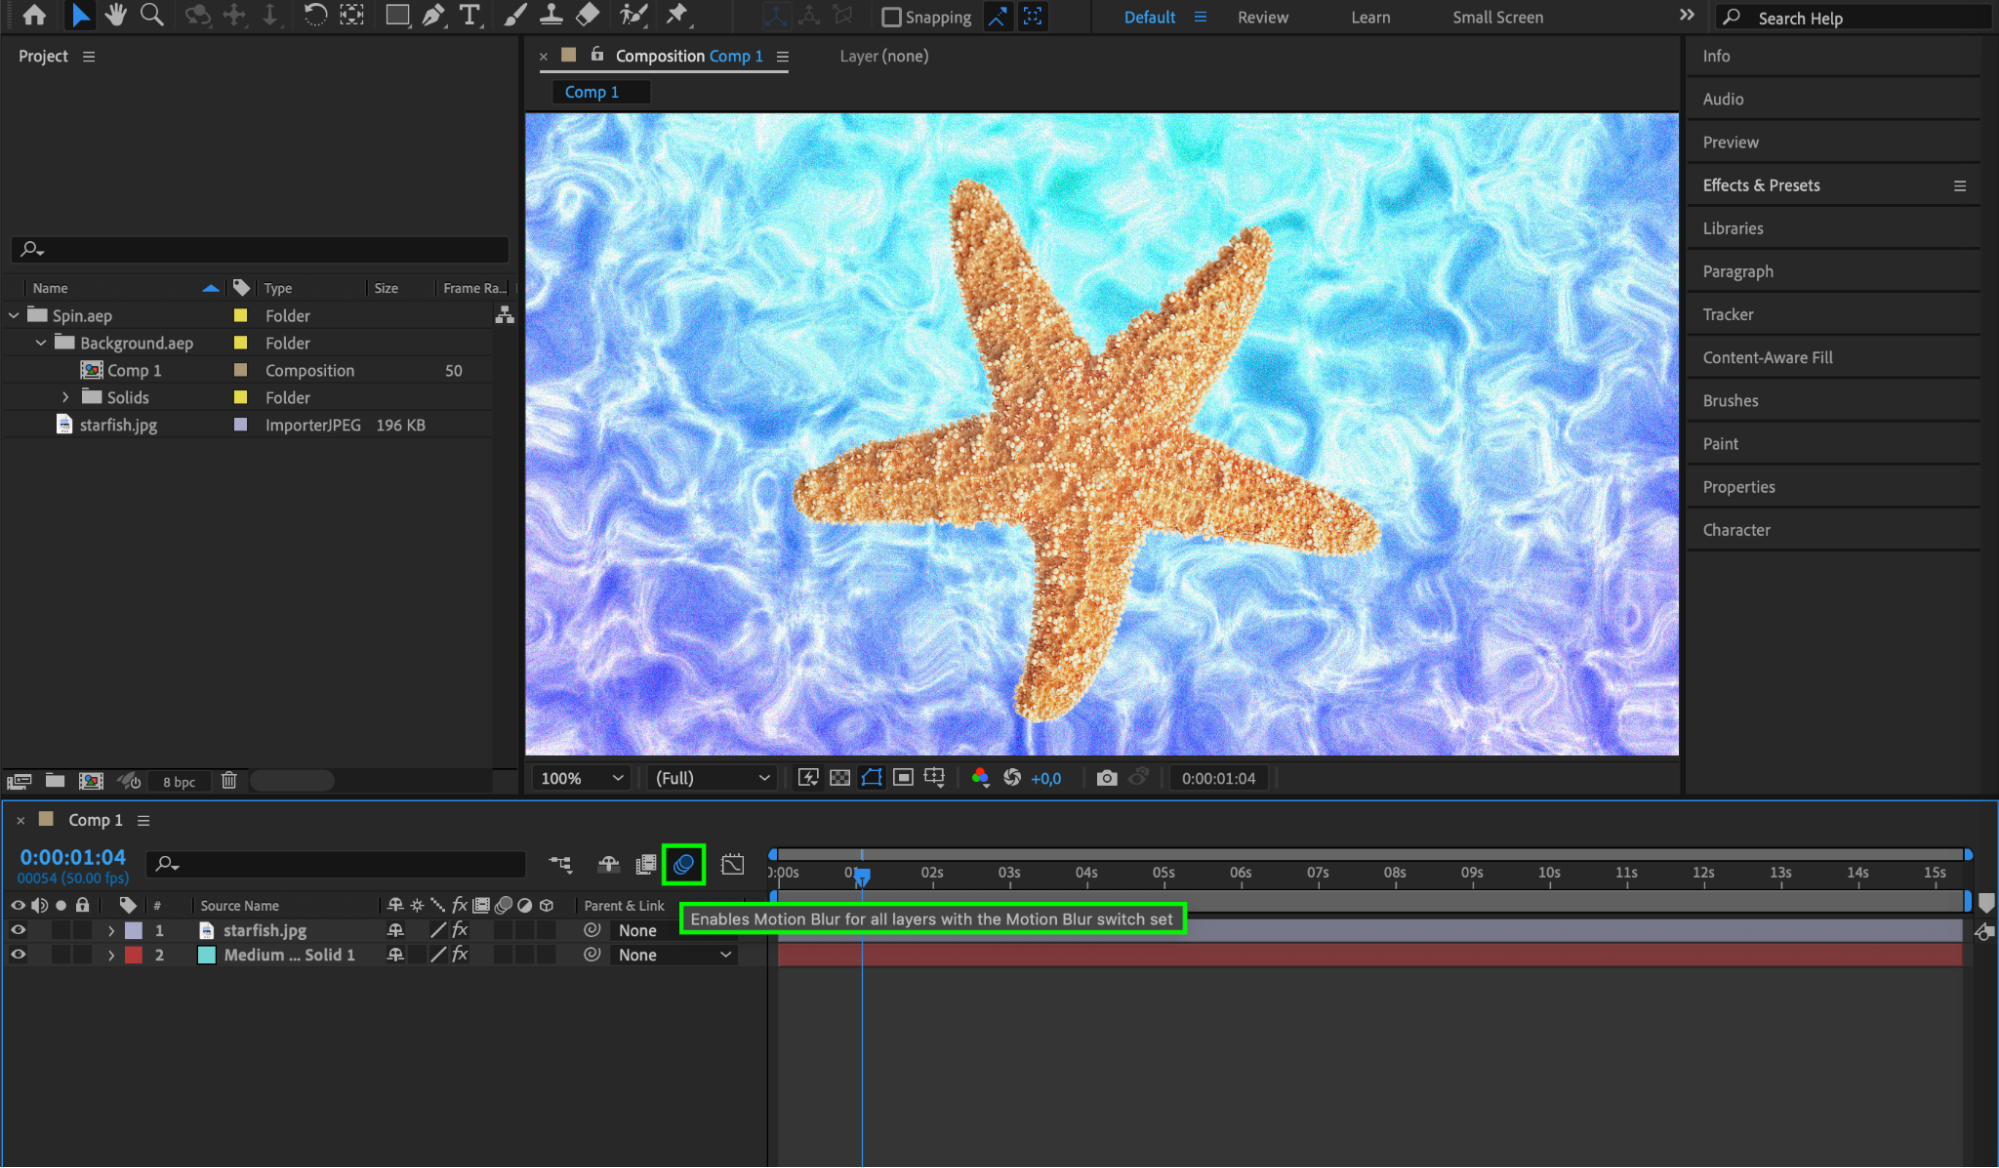Viewport: 1999px width, 1168px height.
Task: Click the 8 bpc color depth button
Action: click(x=179, y=781)
